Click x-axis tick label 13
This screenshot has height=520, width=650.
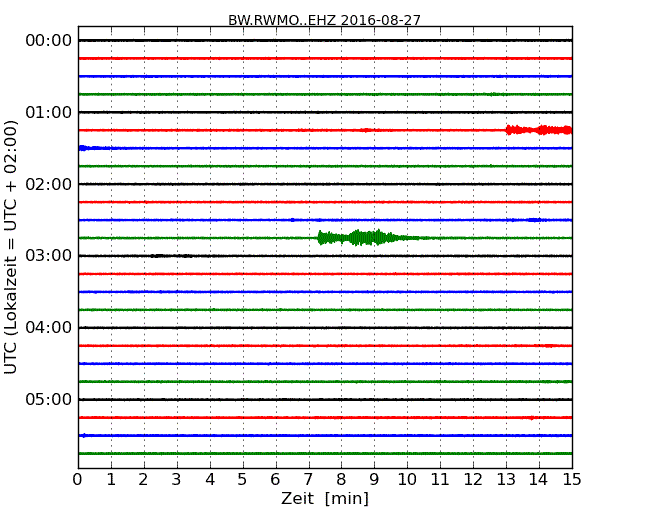tap(506, 480)
